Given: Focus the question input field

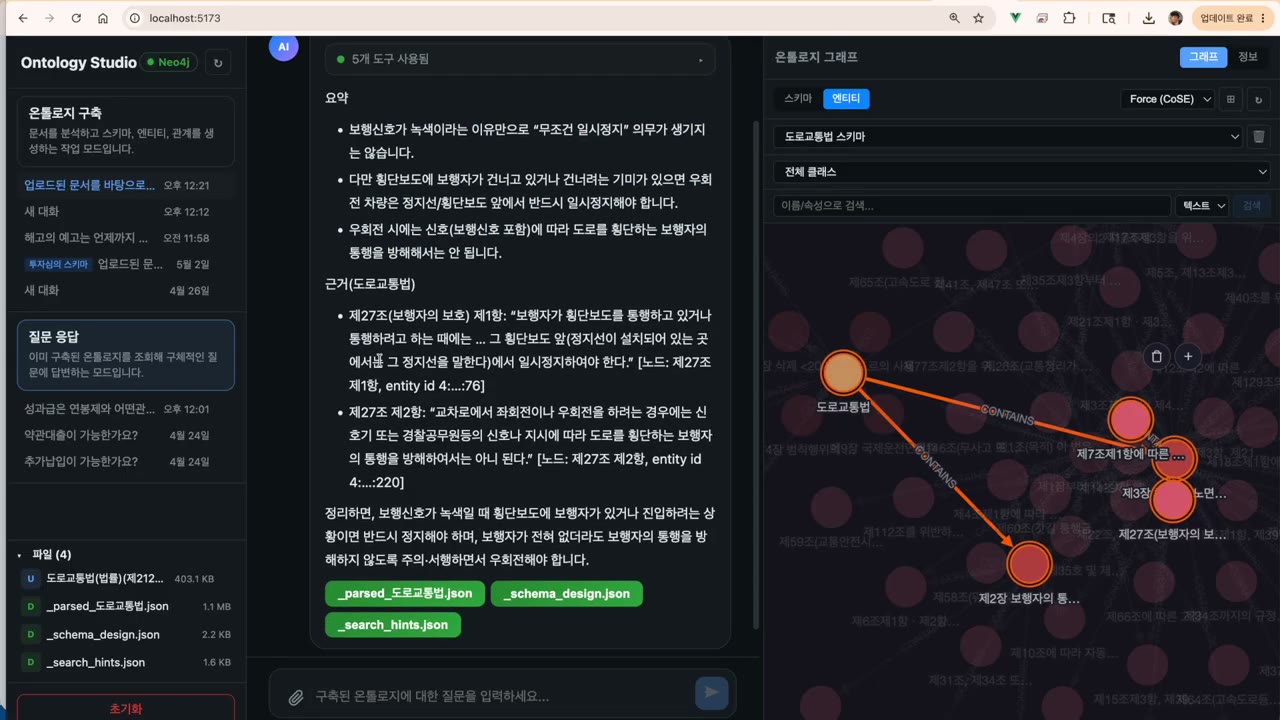Looking at the screenshot, I should click(500, 696).
